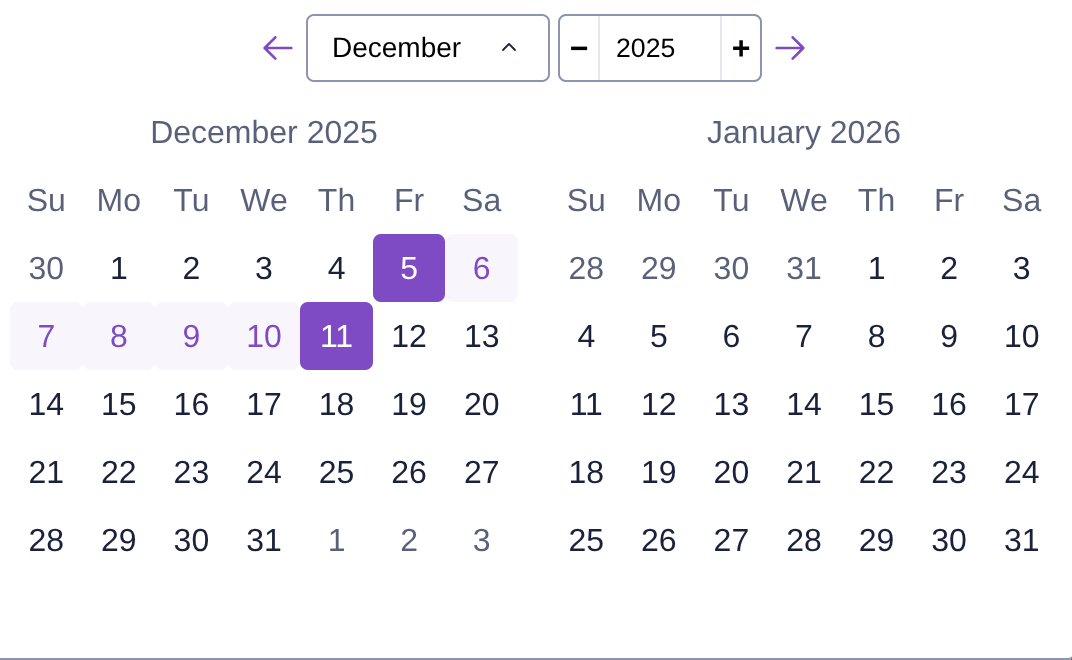Viewport: 1072px width, 660px height.
Task: Go to next month using right arrow
Action: point(790,48)
